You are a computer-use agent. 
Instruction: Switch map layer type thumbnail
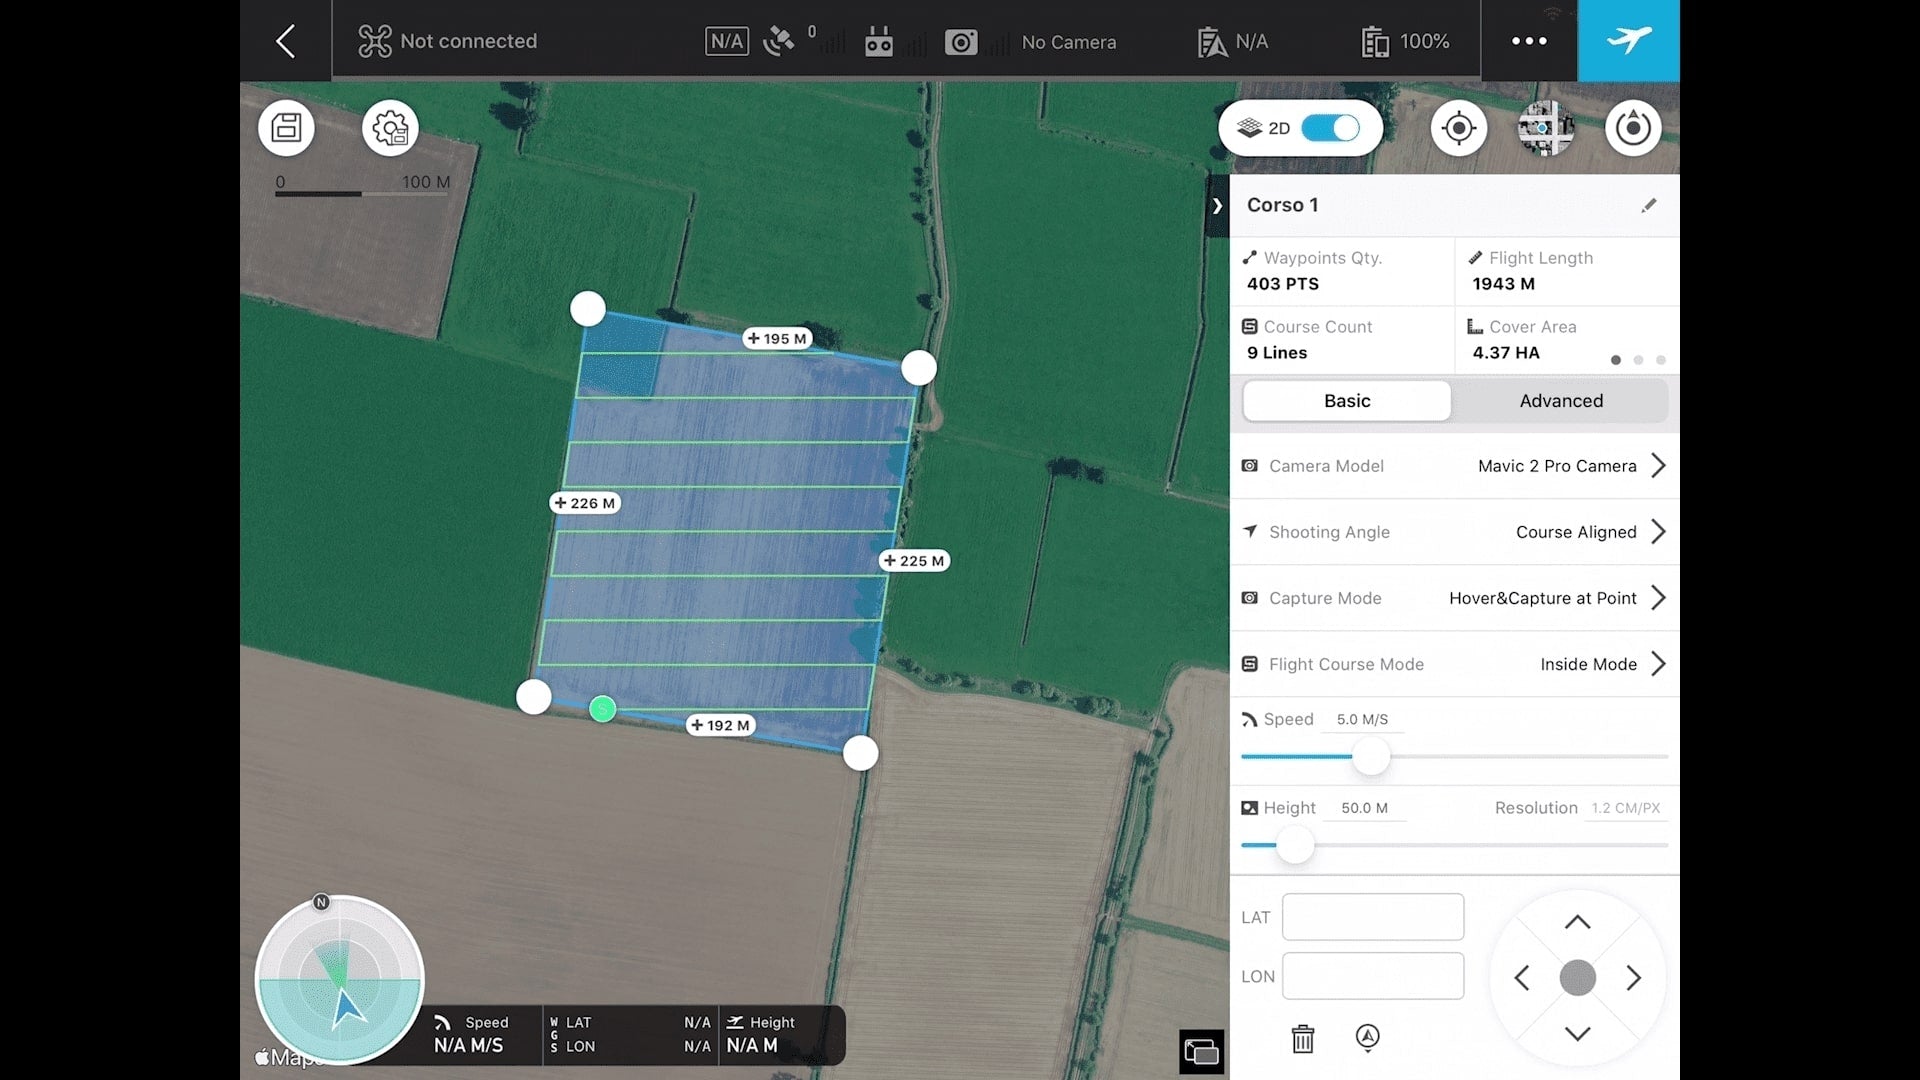coord(1546,128)
